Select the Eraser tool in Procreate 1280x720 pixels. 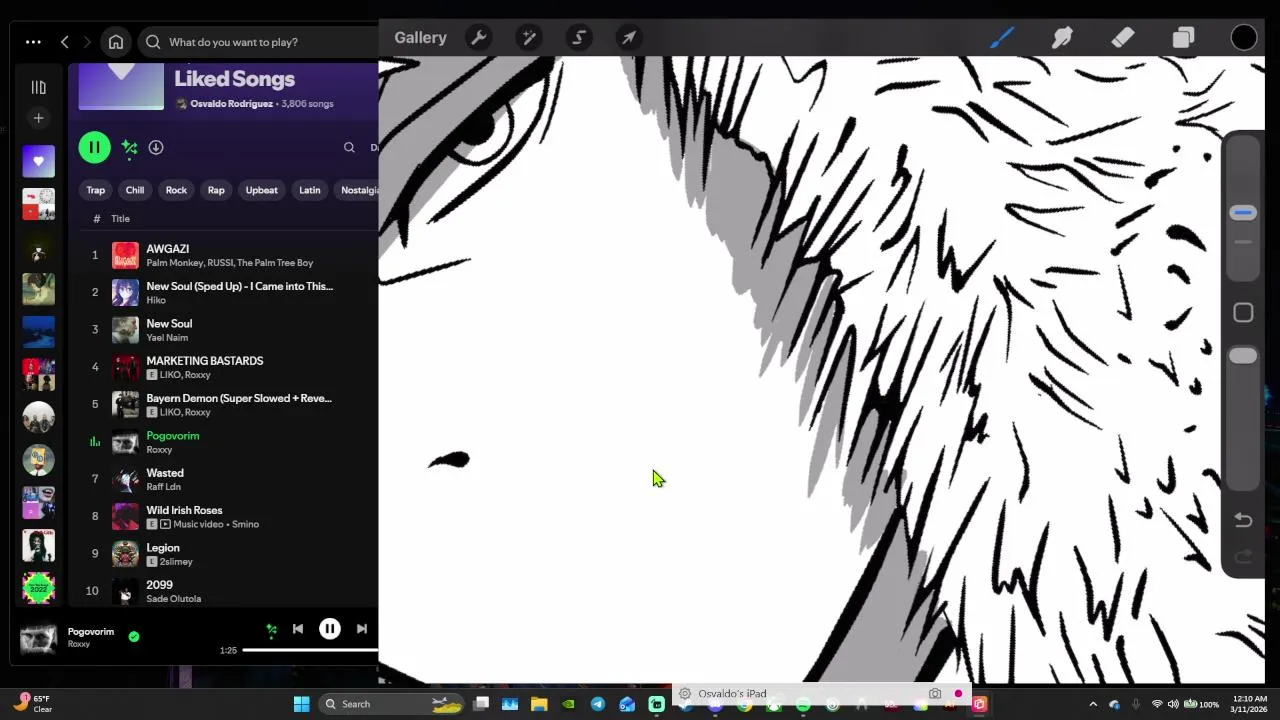click(1122, 38)
